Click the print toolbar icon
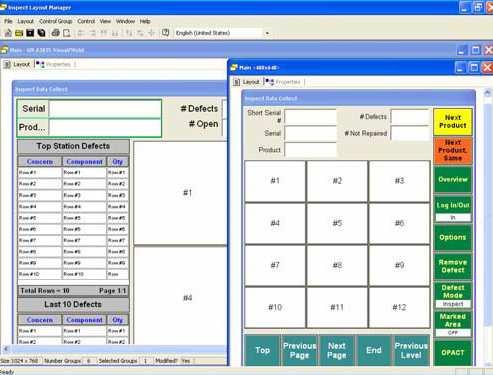The height and width of the screenshot is (375, 493). (x=56, y=33)
